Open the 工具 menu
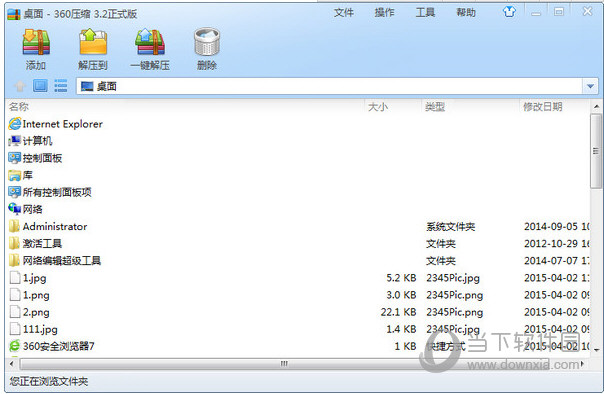 pos(425,13)
